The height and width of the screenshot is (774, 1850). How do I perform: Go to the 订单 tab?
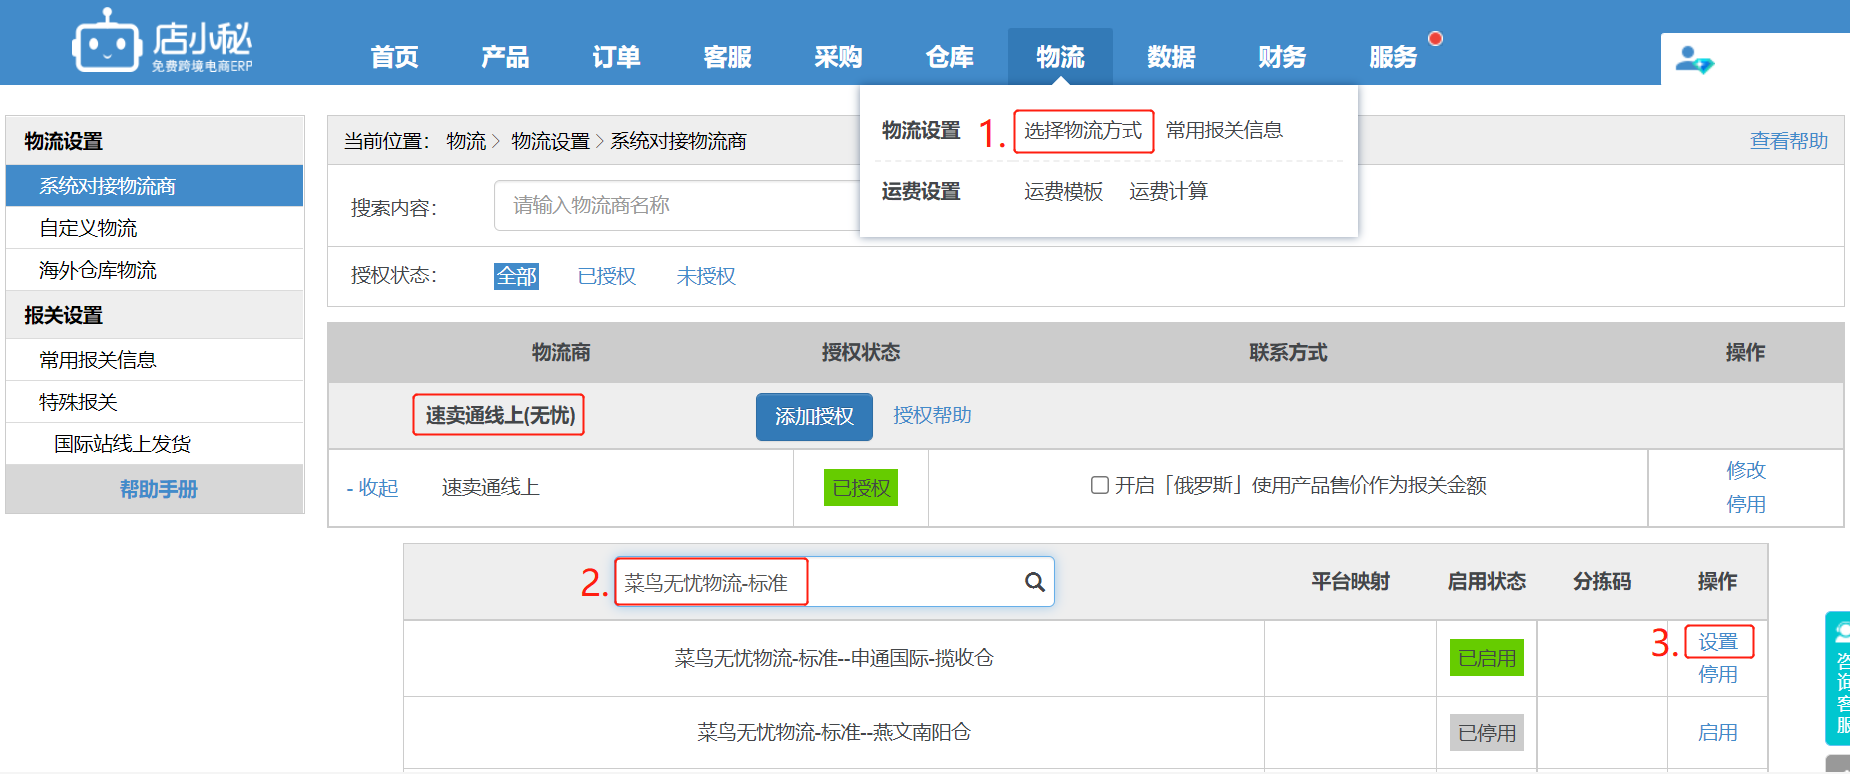click(616, 57)
